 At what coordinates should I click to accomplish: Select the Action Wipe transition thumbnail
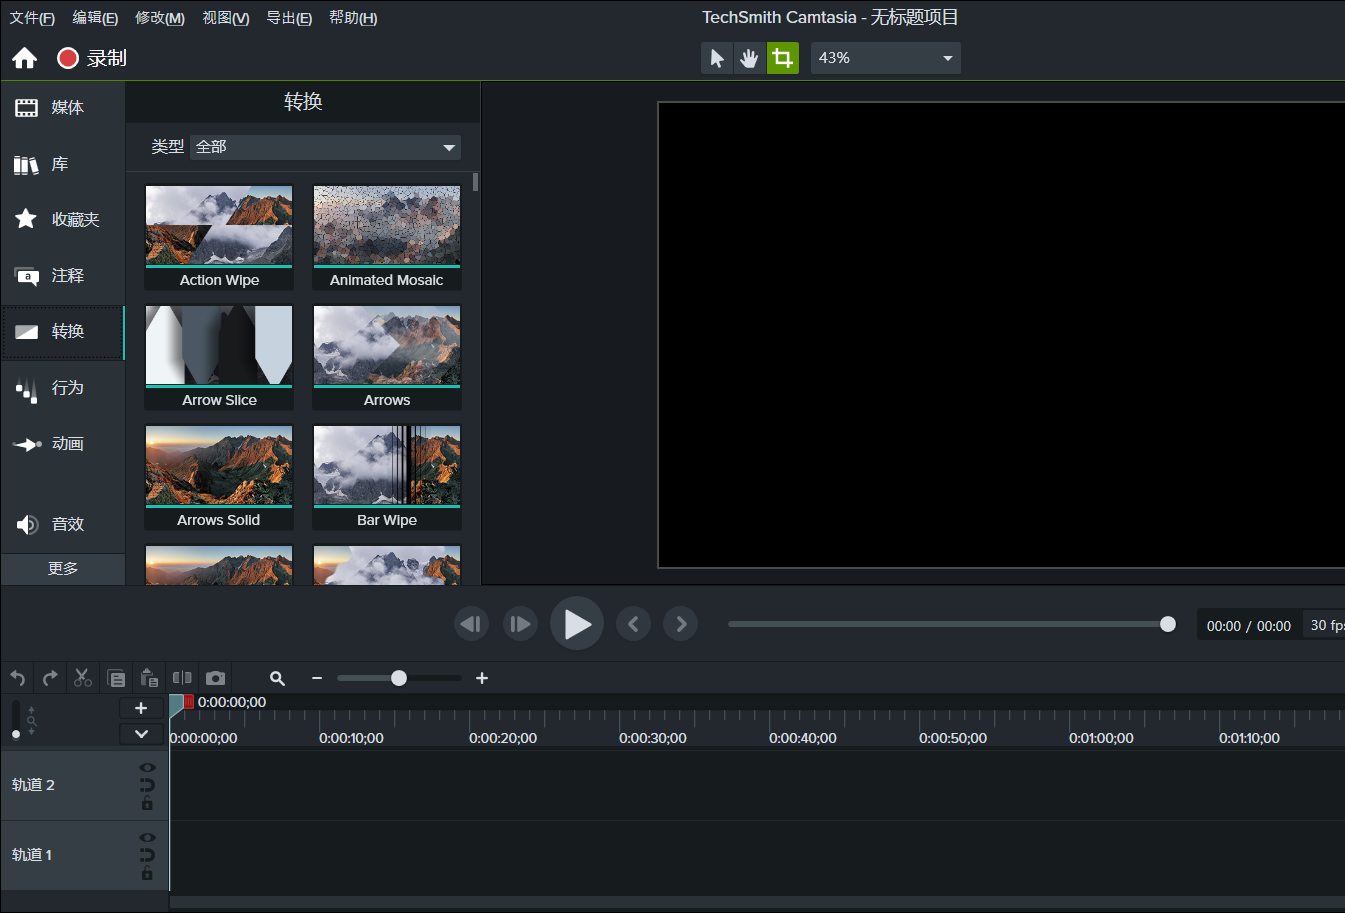(x=219, y=238)
